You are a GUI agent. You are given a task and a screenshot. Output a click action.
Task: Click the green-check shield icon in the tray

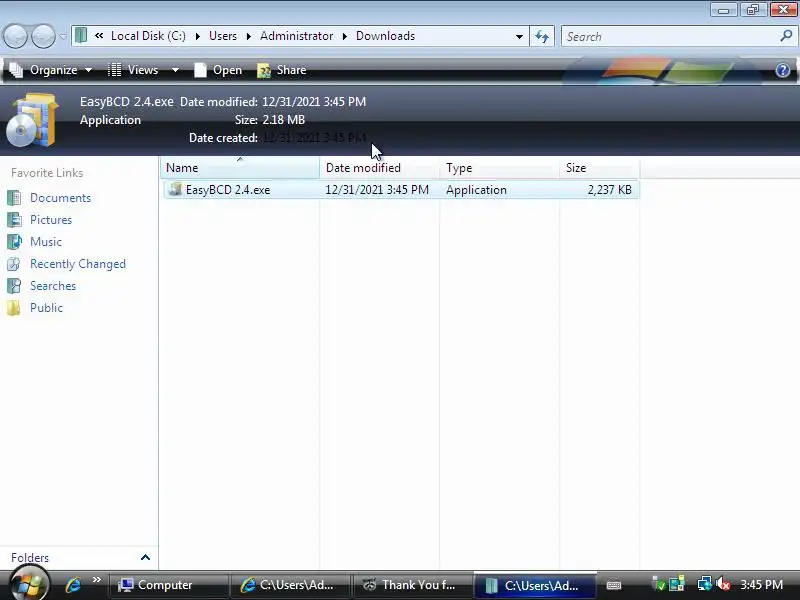(x=659, y=584)
